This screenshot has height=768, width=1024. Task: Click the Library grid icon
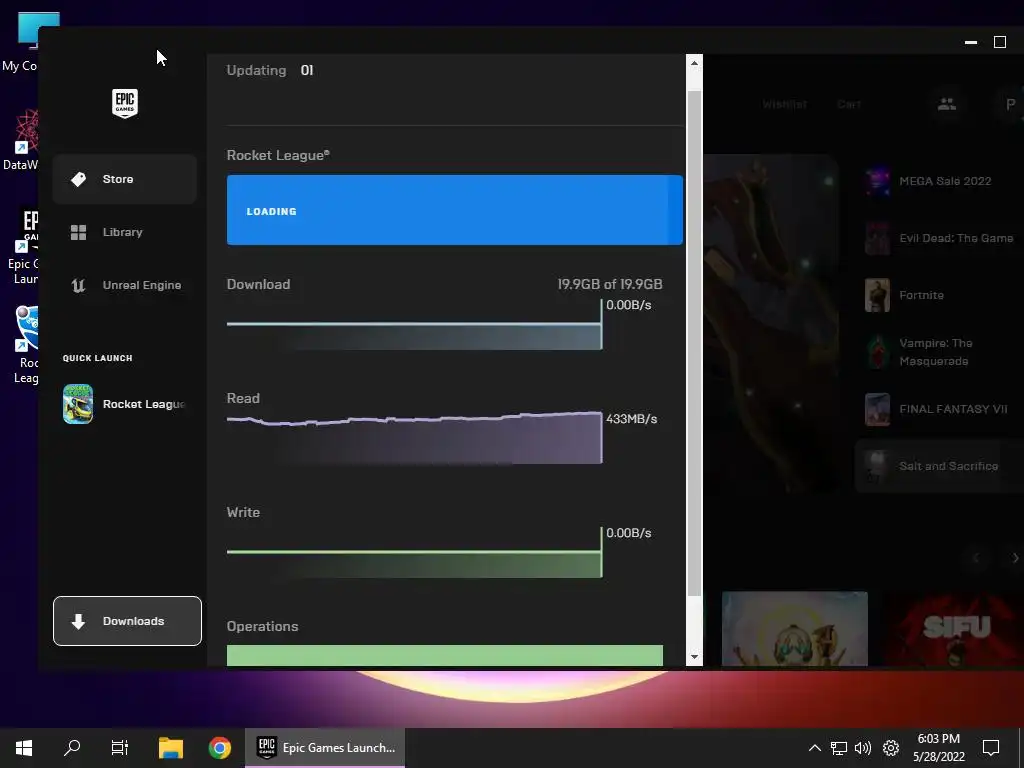[78, 232]
